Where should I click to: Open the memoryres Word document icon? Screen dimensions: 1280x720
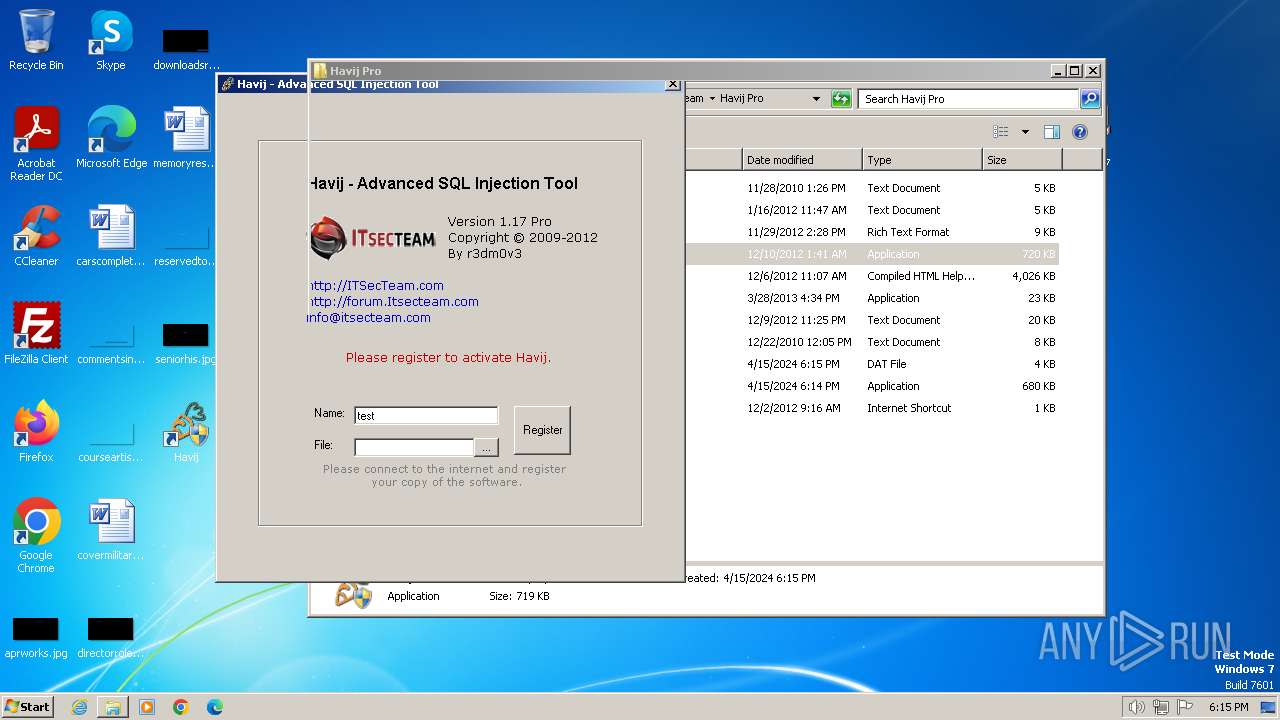[x=186, y=138]
